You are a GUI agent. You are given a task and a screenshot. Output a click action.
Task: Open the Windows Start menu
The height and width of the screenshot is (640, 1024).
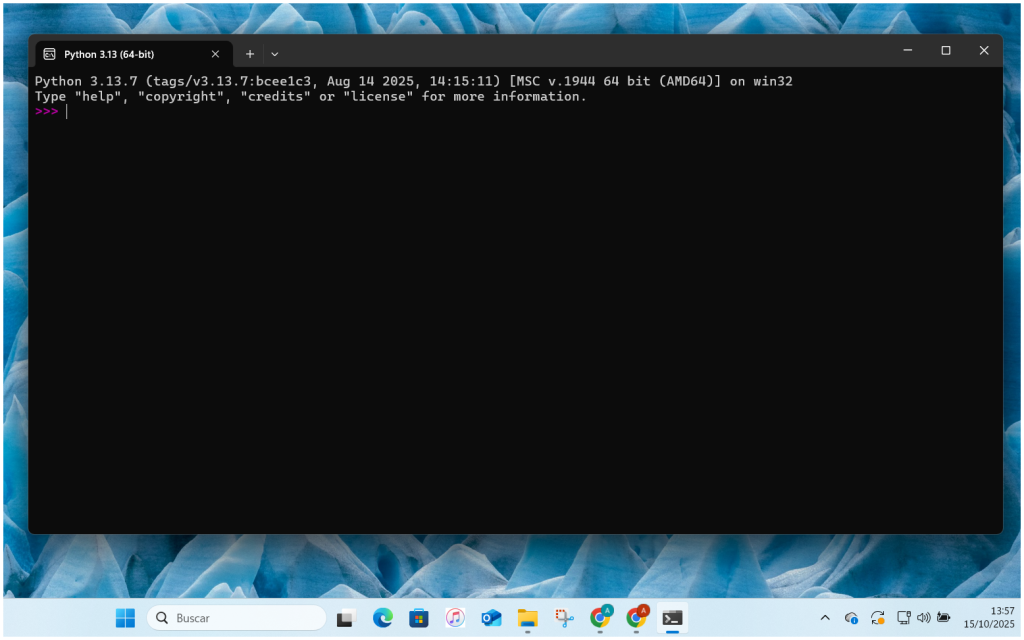[x=125, y=618]
